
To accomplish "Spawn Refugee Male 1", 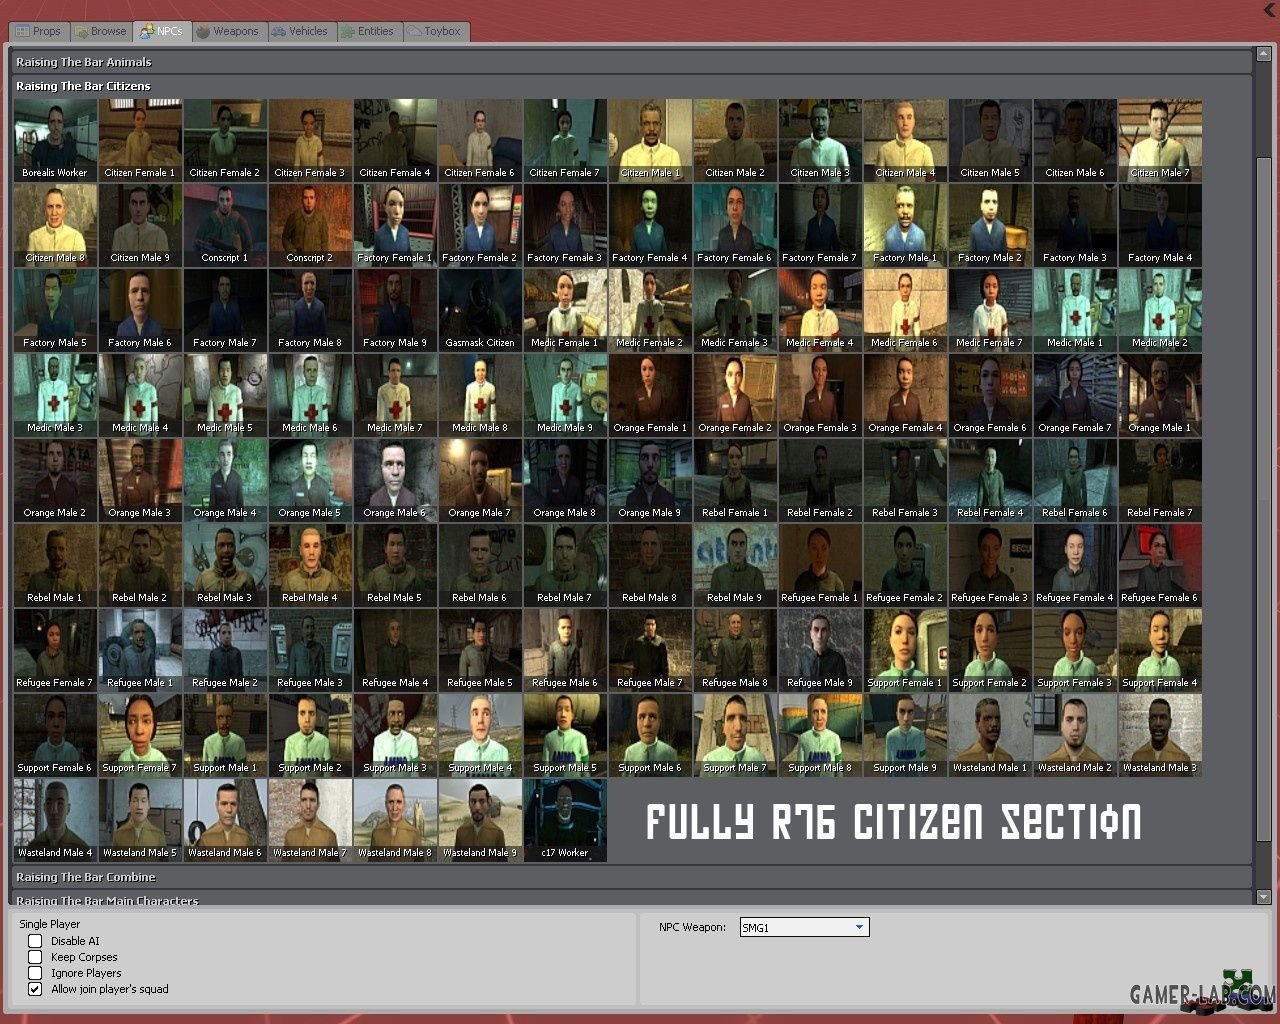I will point(140,650).
